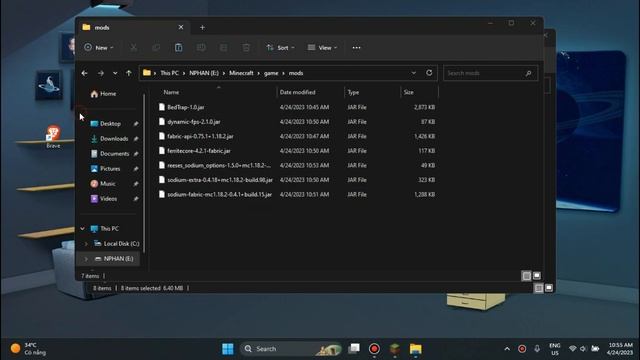The height and width of the screenshot is (360, 640).
Task: Go up one folder level
Action: (x=129, y=73)
